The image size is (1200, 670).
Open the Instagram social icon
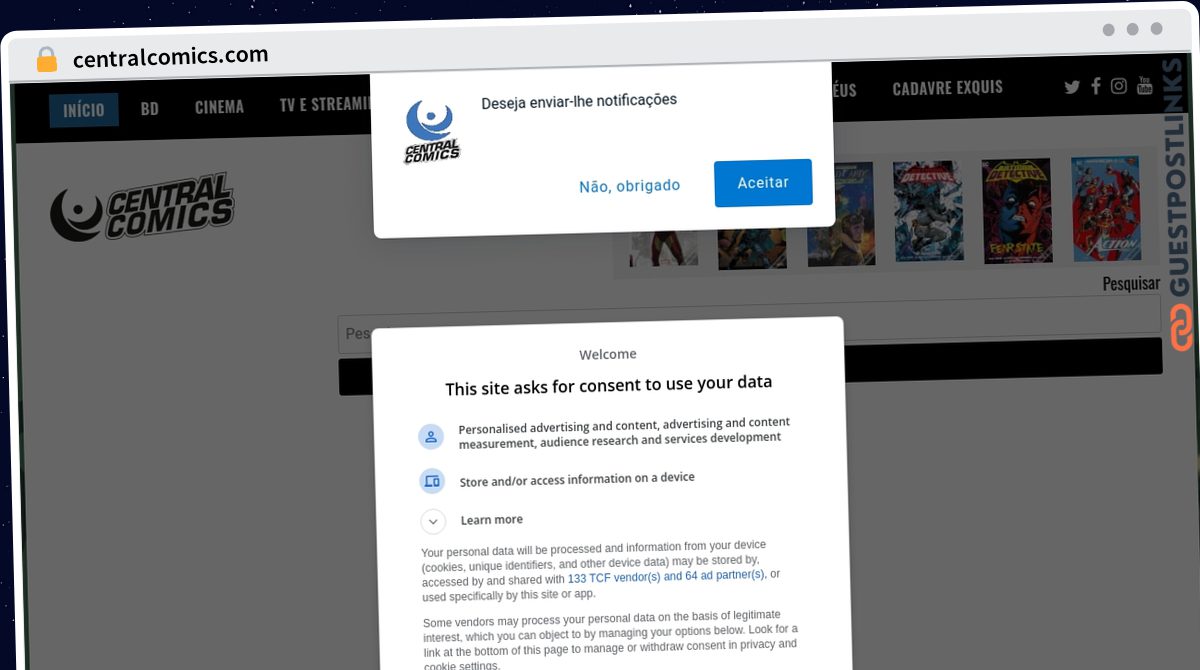[x=1119, y=86]
